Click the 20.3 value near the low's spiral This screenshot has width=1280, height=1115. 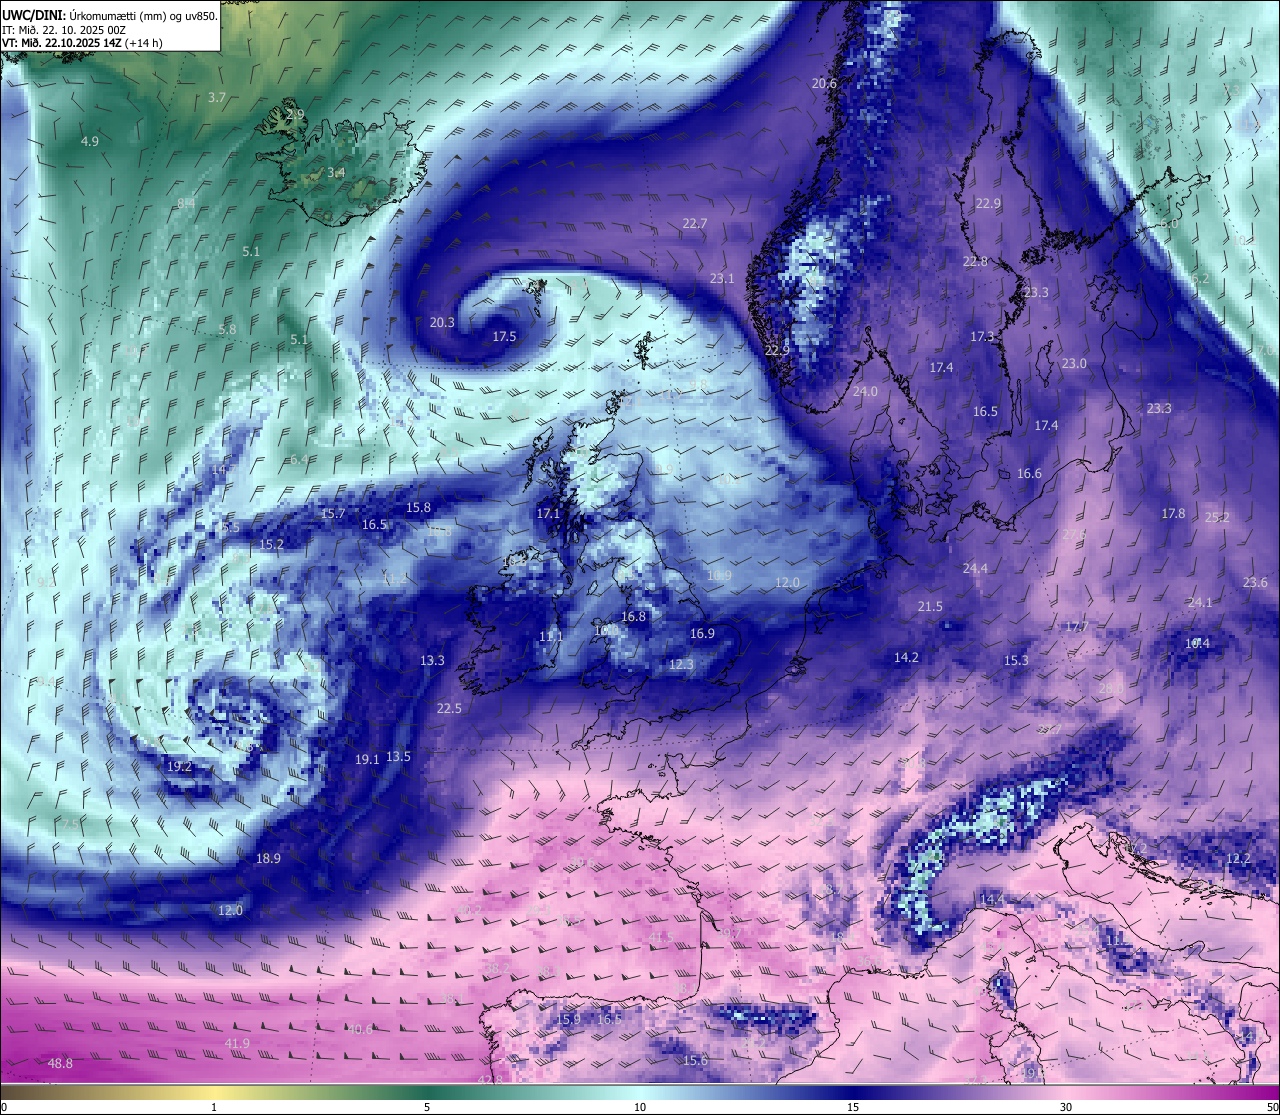point(442,323)
